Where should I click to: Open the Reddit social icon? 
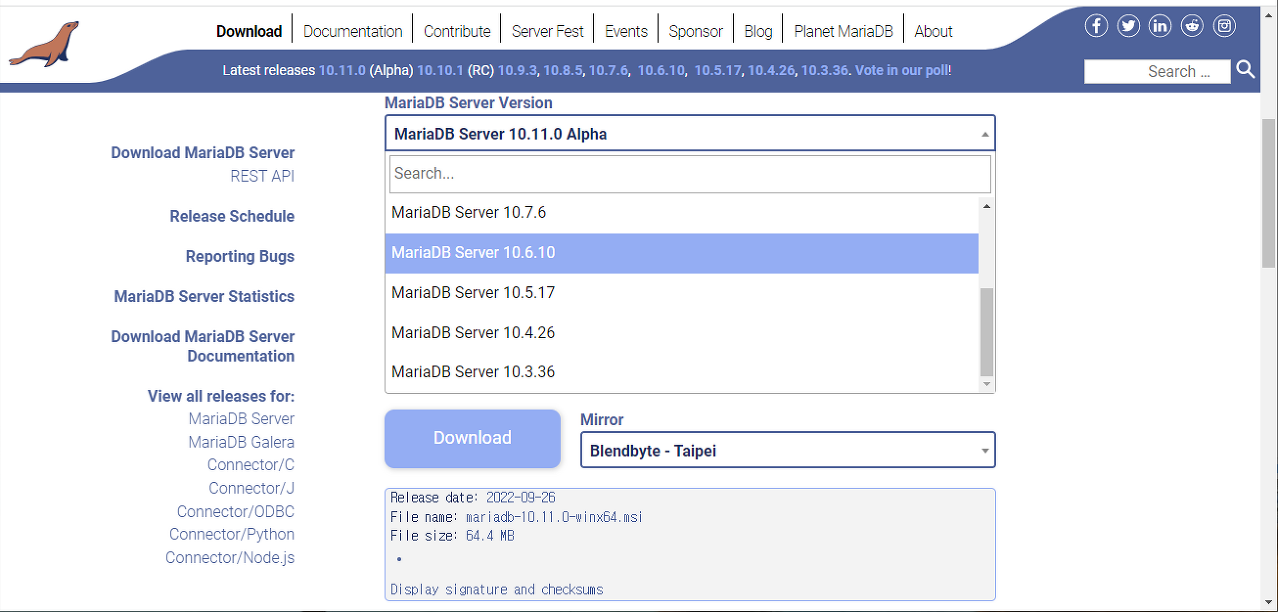(x=1192, y=26)
